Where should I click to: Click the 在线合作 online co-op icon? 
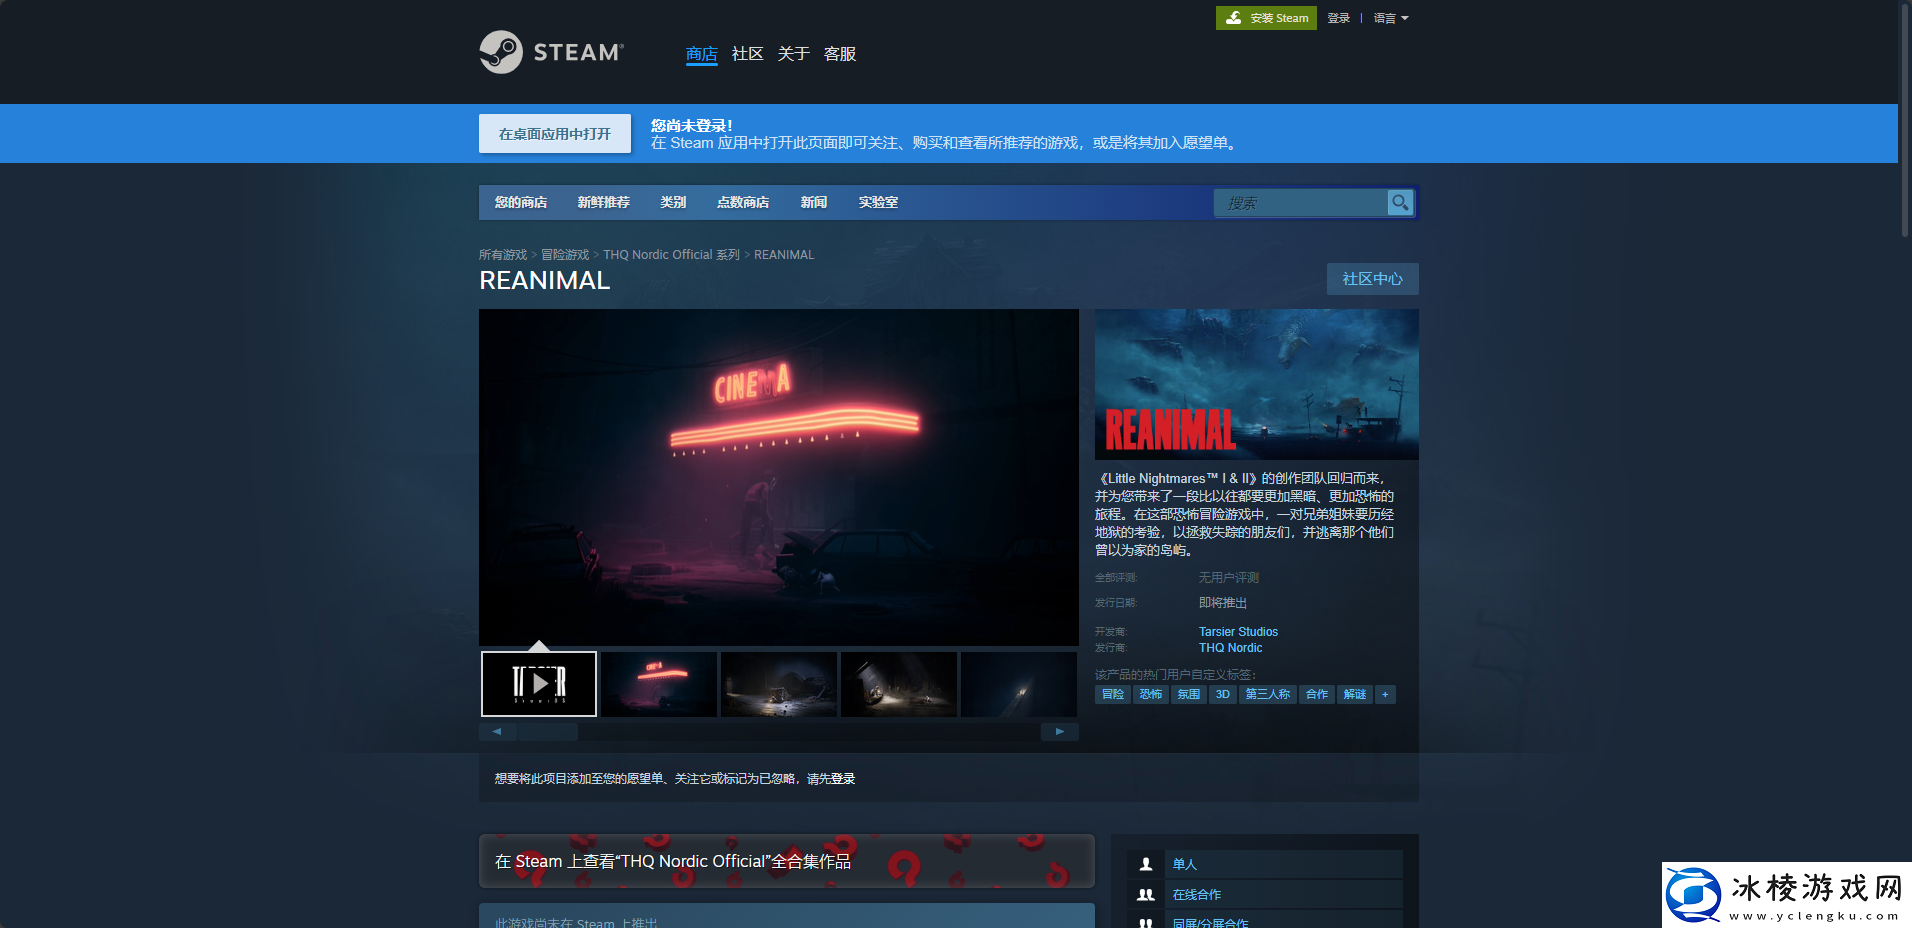[x=1146, y=895]
